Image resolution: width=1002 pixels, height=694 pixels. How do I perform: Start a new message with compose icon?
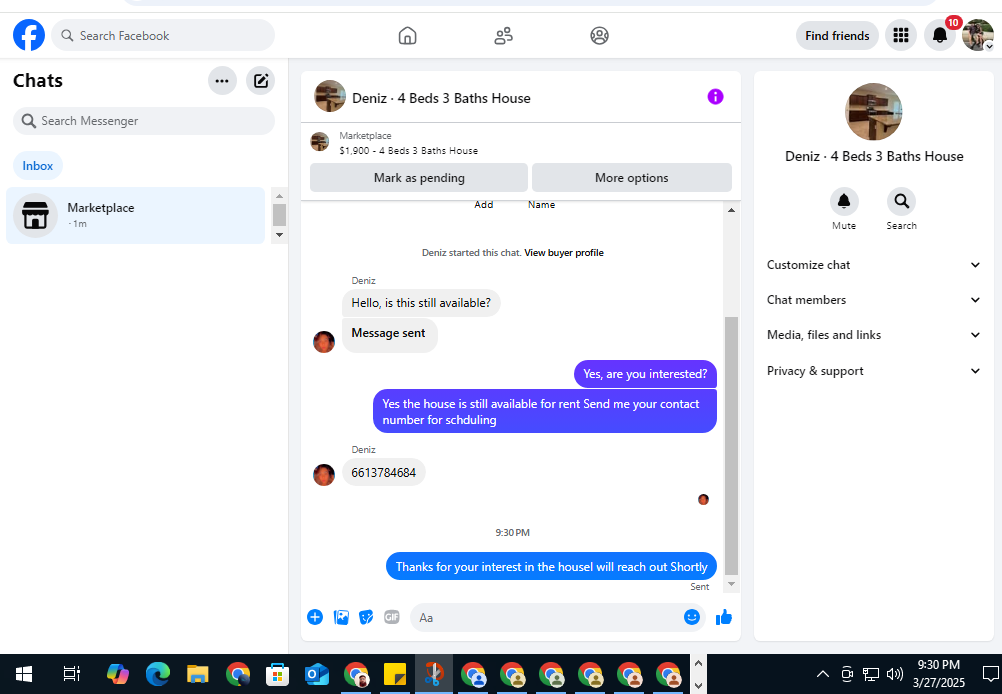point(261,81)
